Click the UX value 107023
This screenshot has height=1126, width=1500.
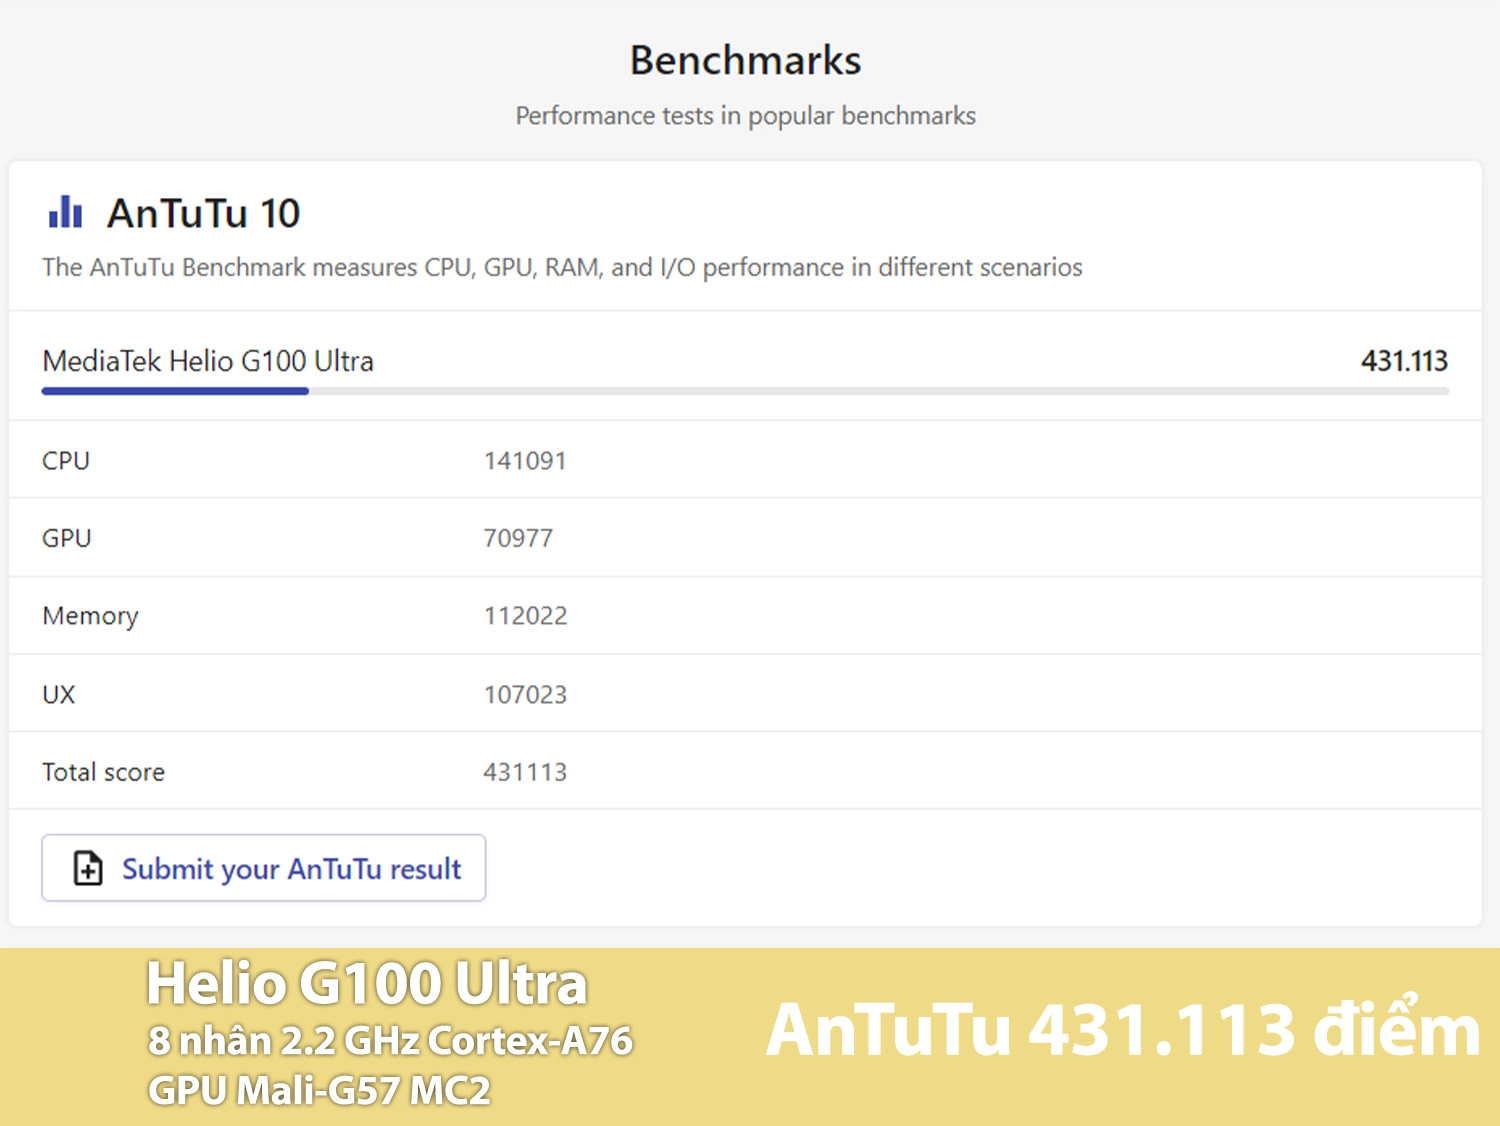(525, 694)
